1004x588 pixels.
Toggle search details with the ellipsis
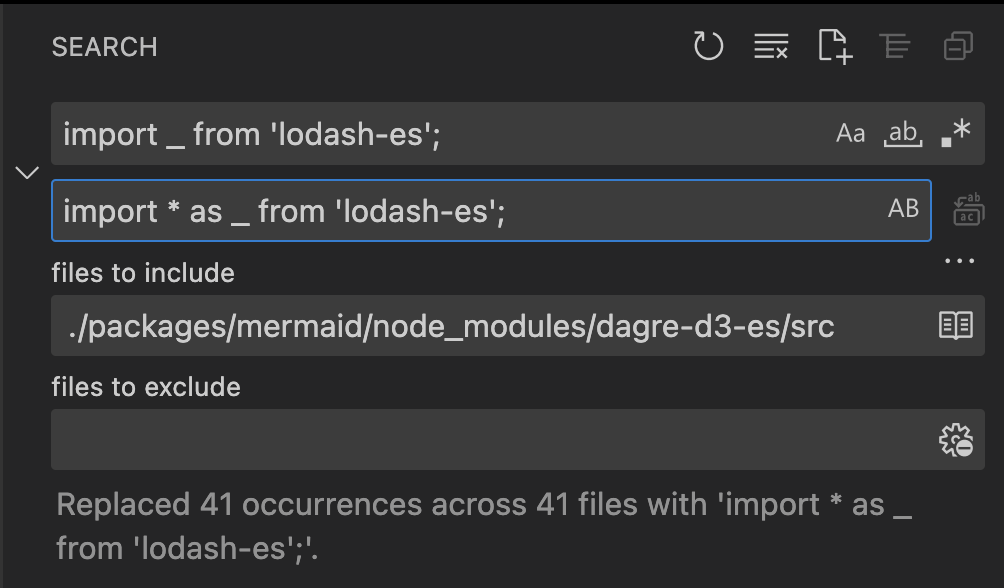(960, 261)
